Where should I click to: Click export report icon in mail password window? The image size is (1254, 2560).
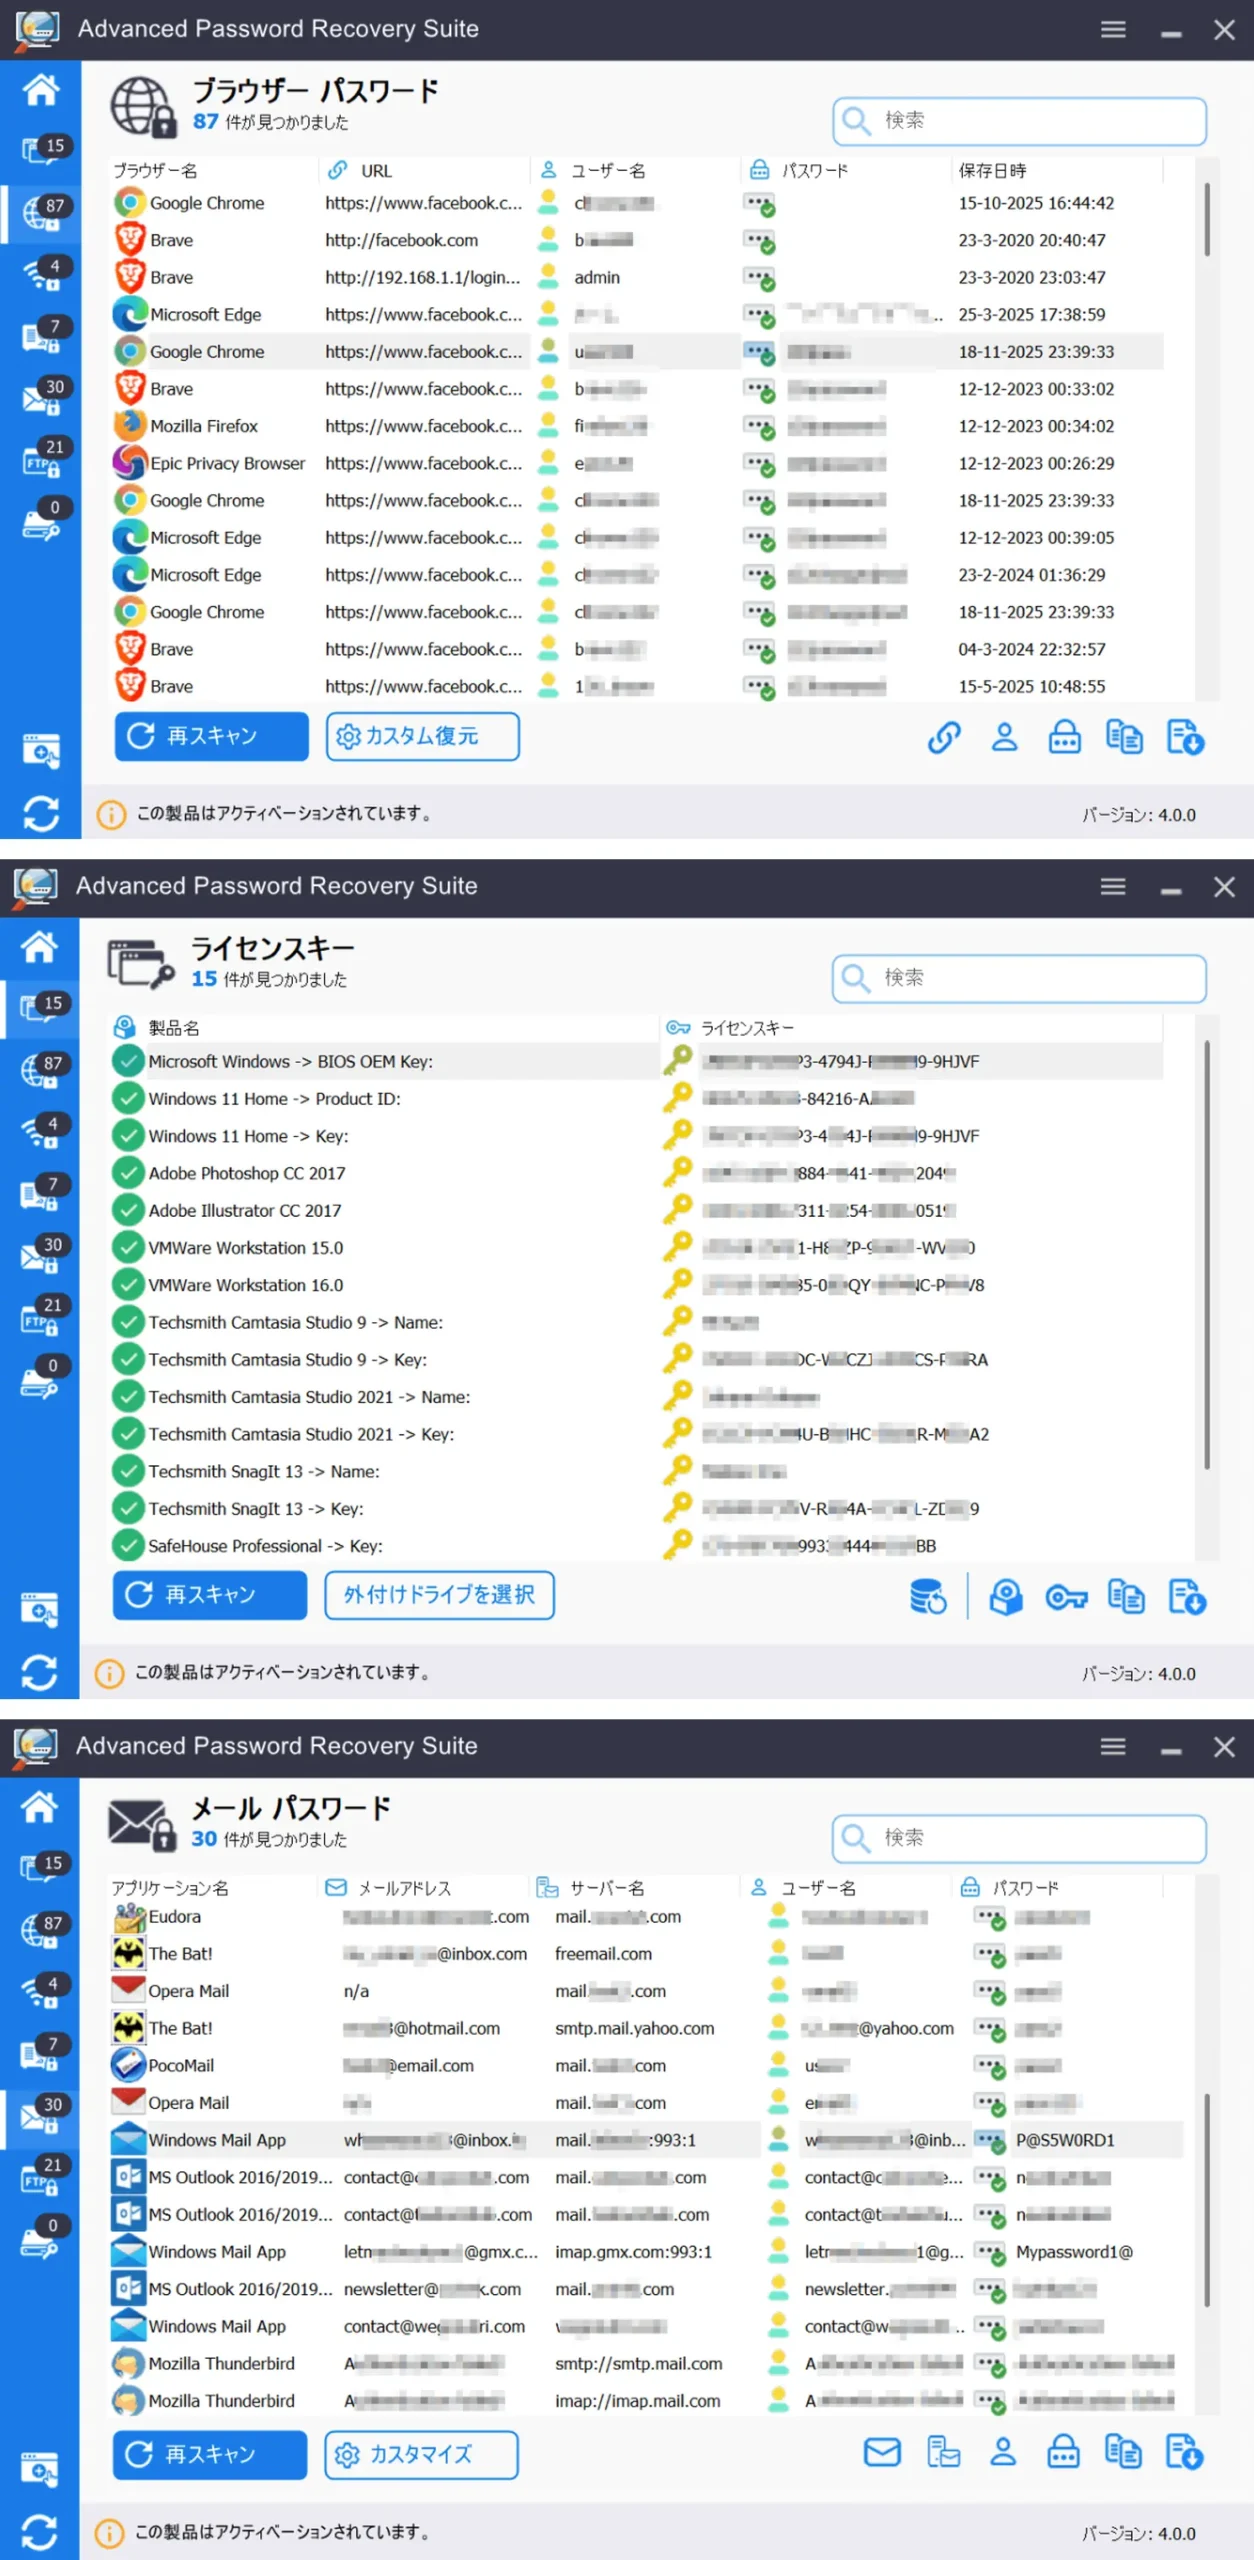click(x=1184, y=2452)
